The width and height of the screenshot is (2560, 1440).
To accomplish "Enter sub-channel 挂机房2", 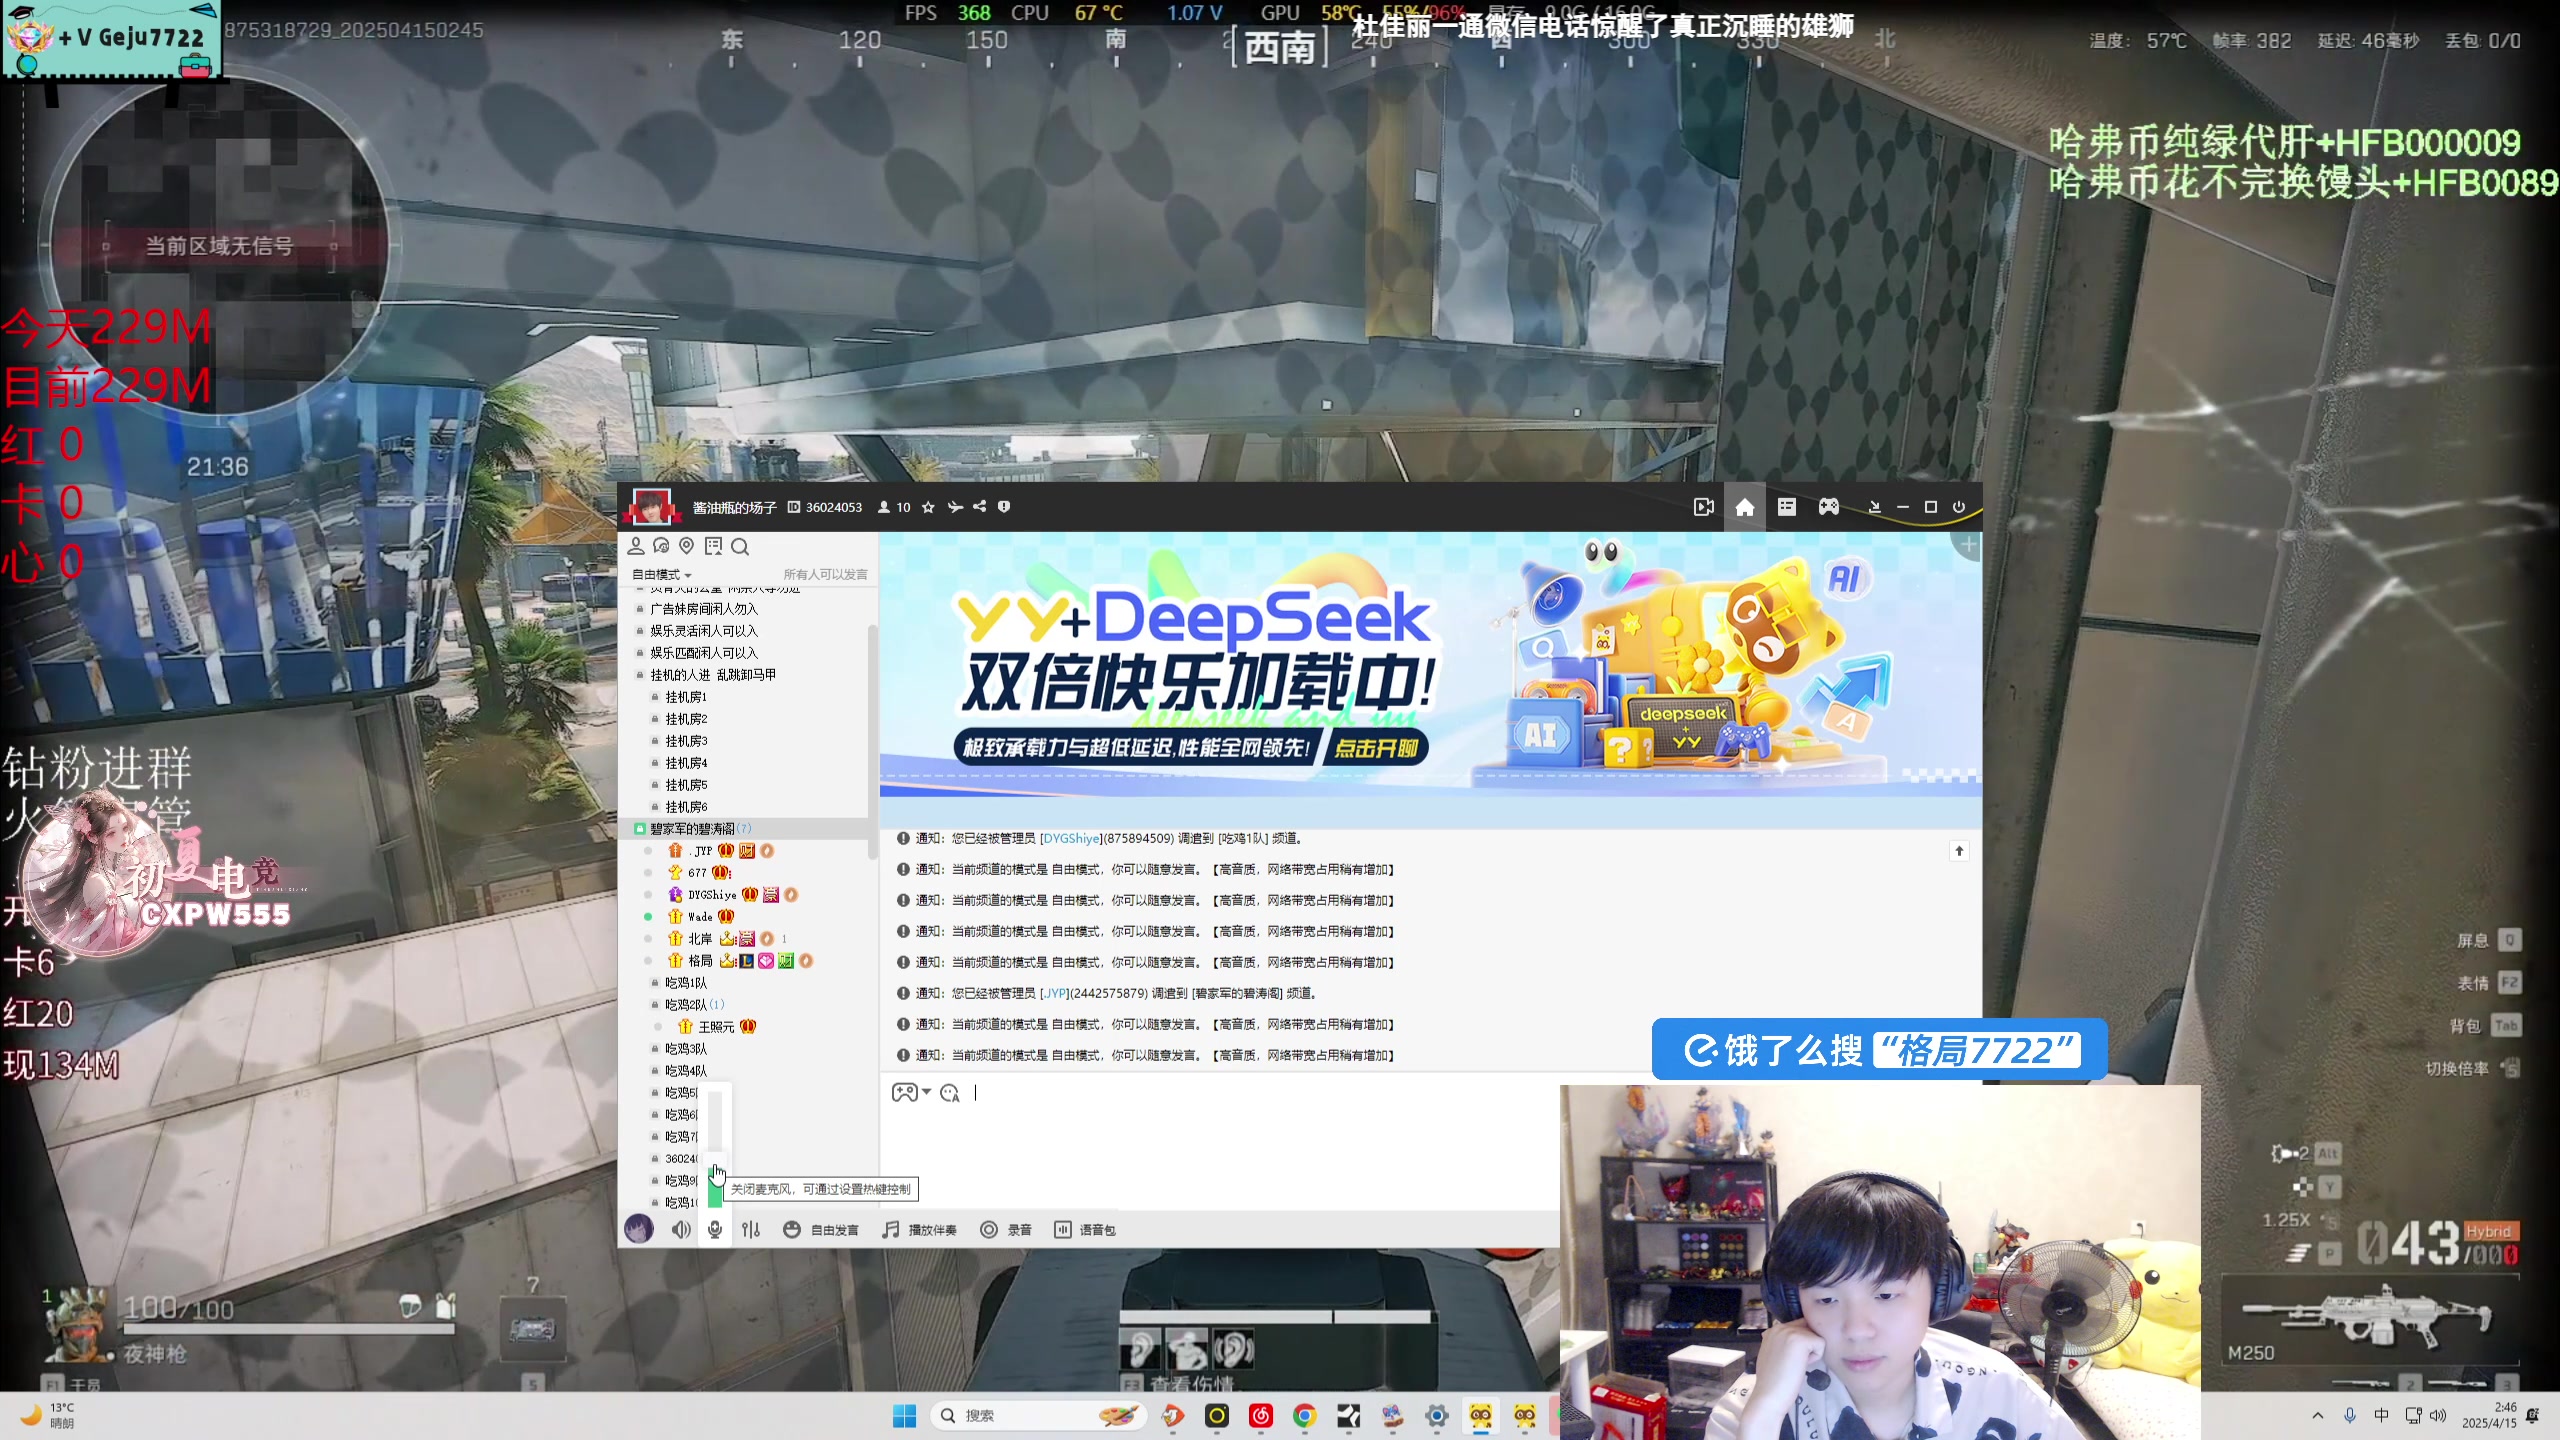I will [x=686, y=719].
